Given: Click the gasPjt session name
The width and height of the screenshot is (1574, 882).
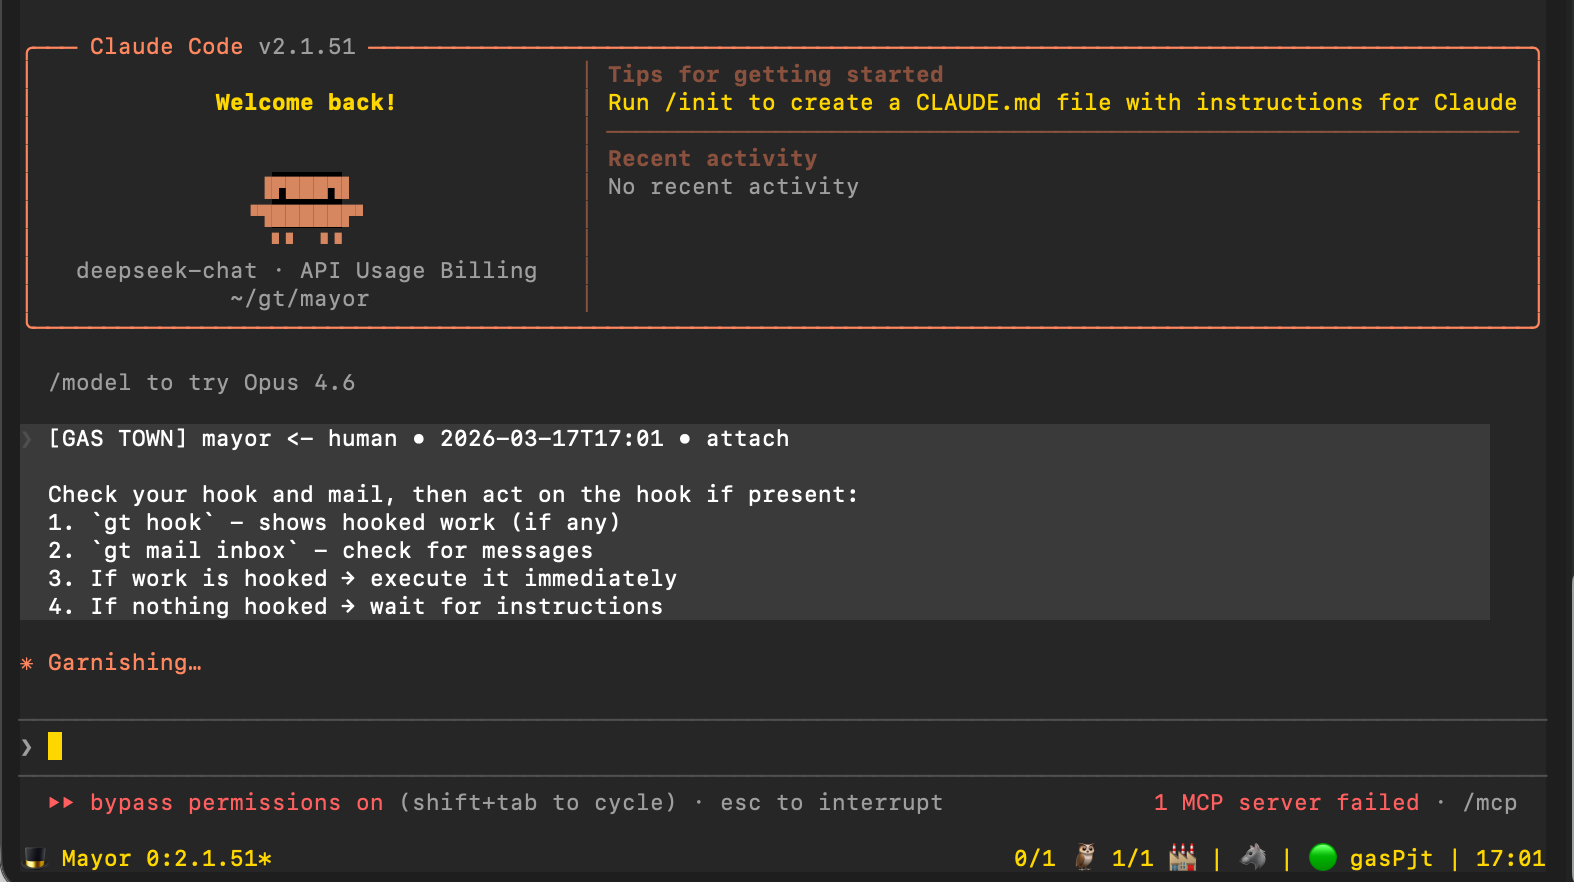Looking at the screenshot, I should click(1390, 858).
